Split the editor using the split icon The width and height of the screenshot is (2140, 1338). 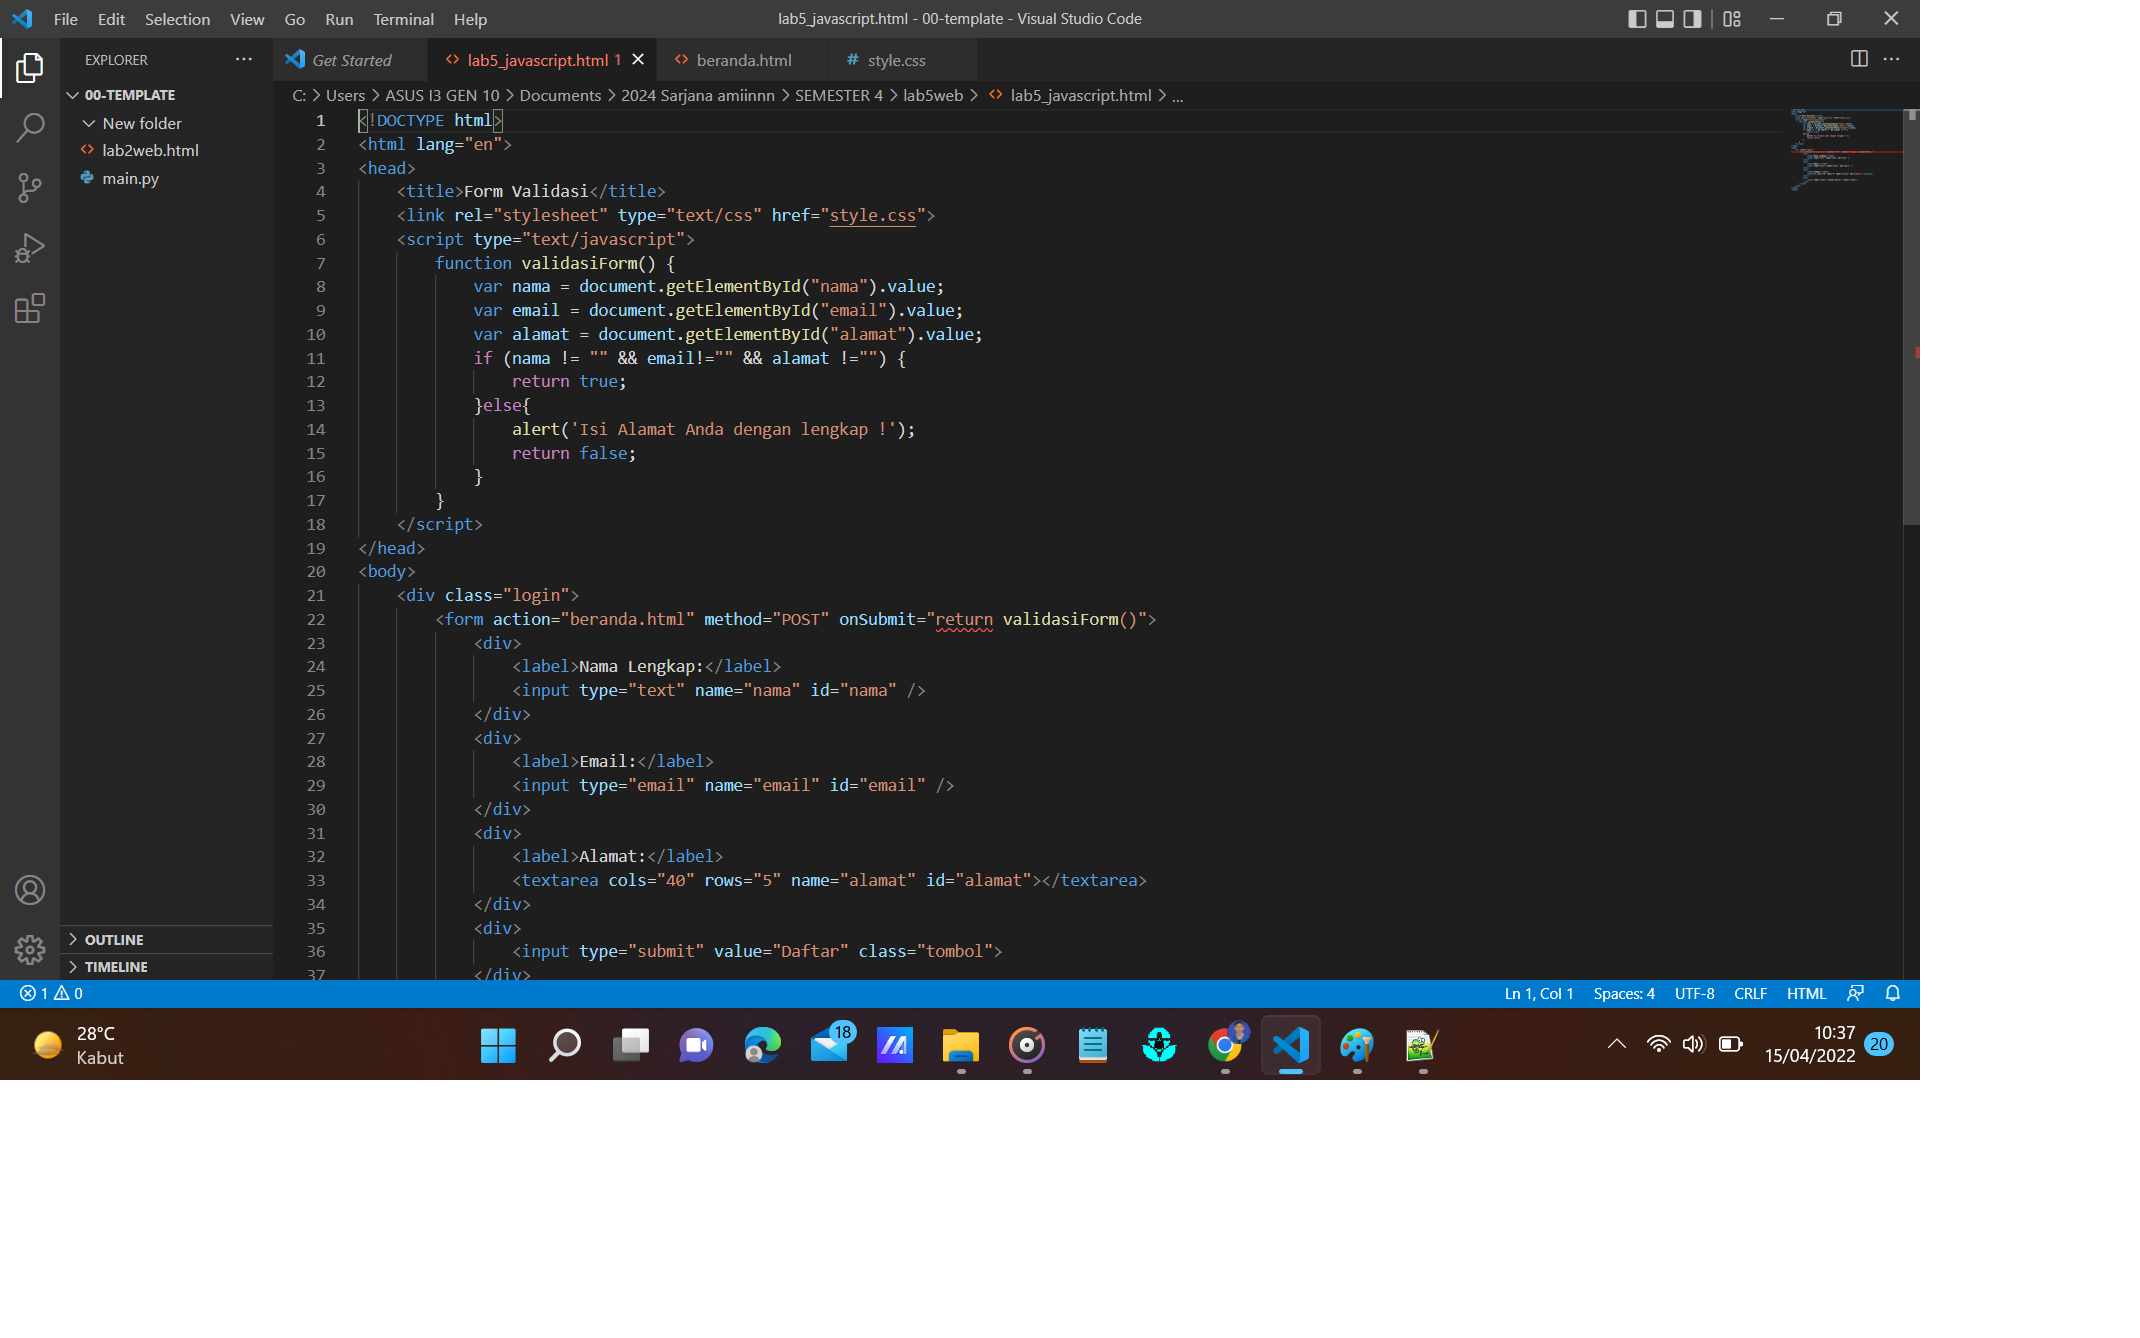(x=1859, y=59)
